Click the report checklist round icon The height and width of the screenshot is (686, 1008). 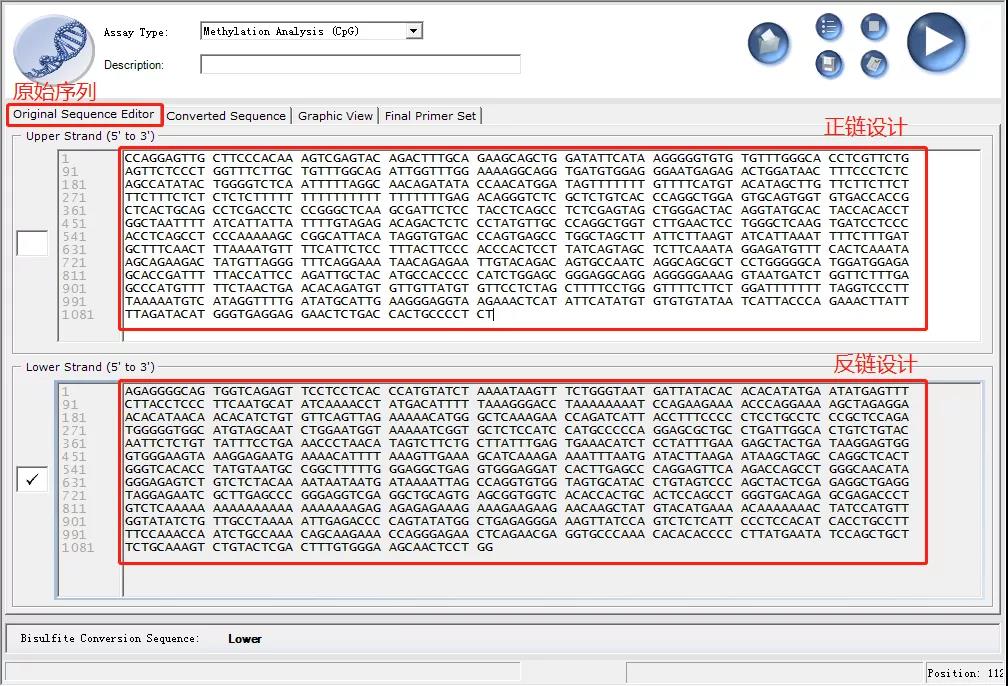coord(874,65)
